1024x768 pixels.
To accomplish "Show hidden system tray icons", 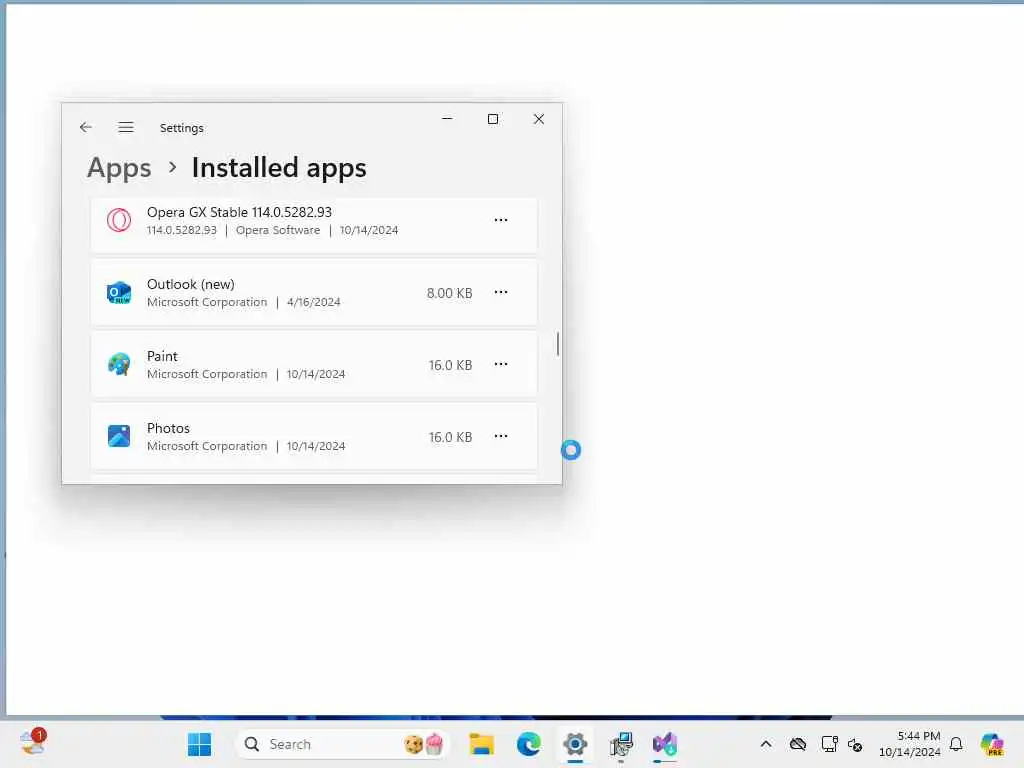I will pyautogui.click(x=766, y=744).
